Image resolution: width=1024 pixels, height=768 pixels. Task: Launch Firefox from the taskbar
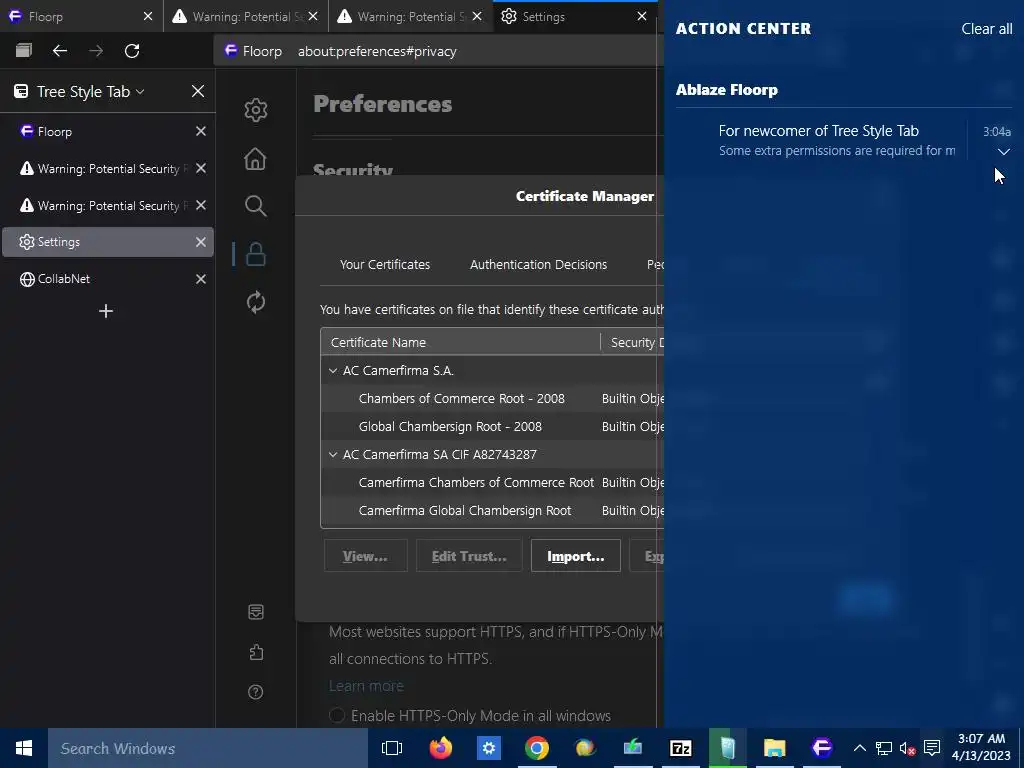(x=441, y=748)
